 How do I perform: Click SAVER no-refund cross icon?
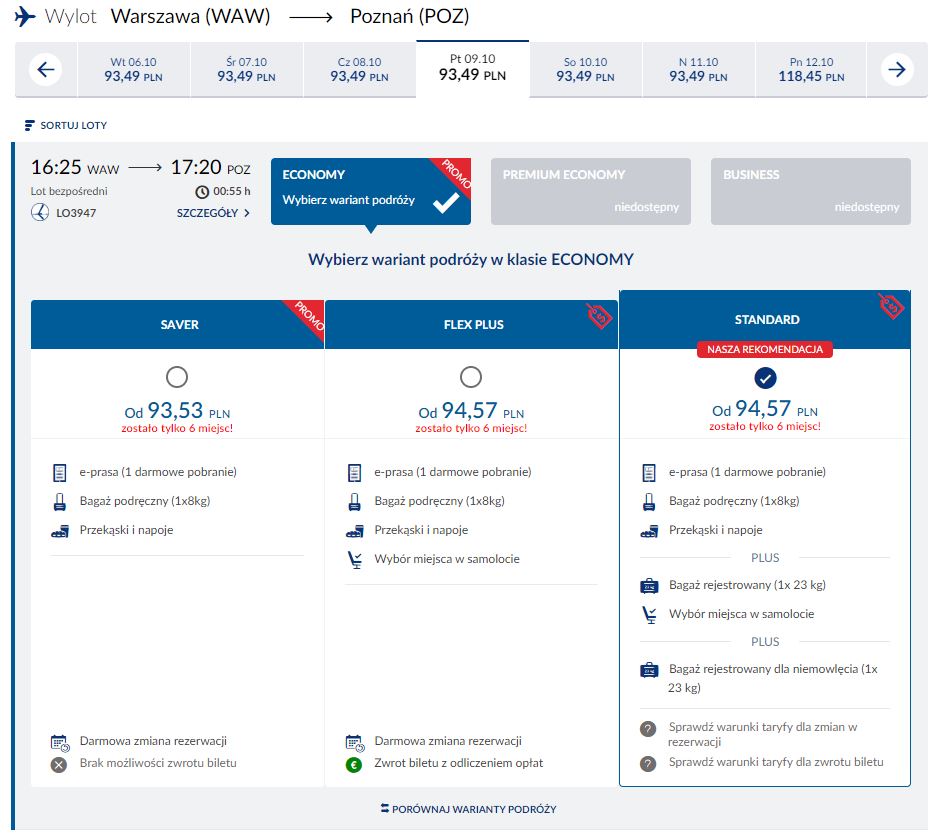59,765
